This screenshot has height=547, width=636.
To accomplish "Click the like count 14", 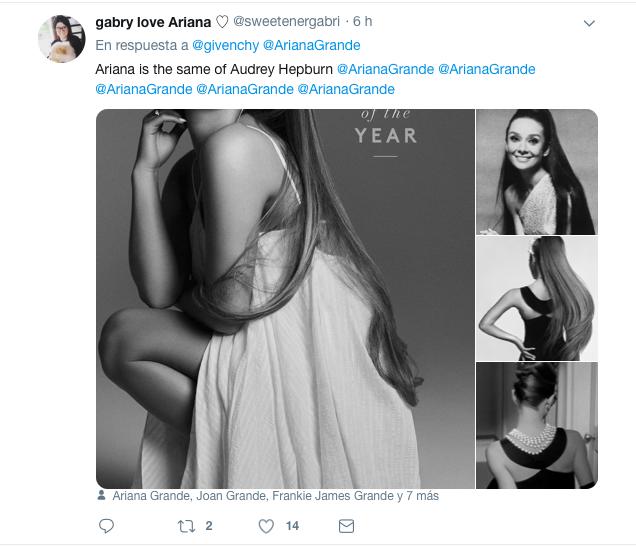I will click(292, 525).
